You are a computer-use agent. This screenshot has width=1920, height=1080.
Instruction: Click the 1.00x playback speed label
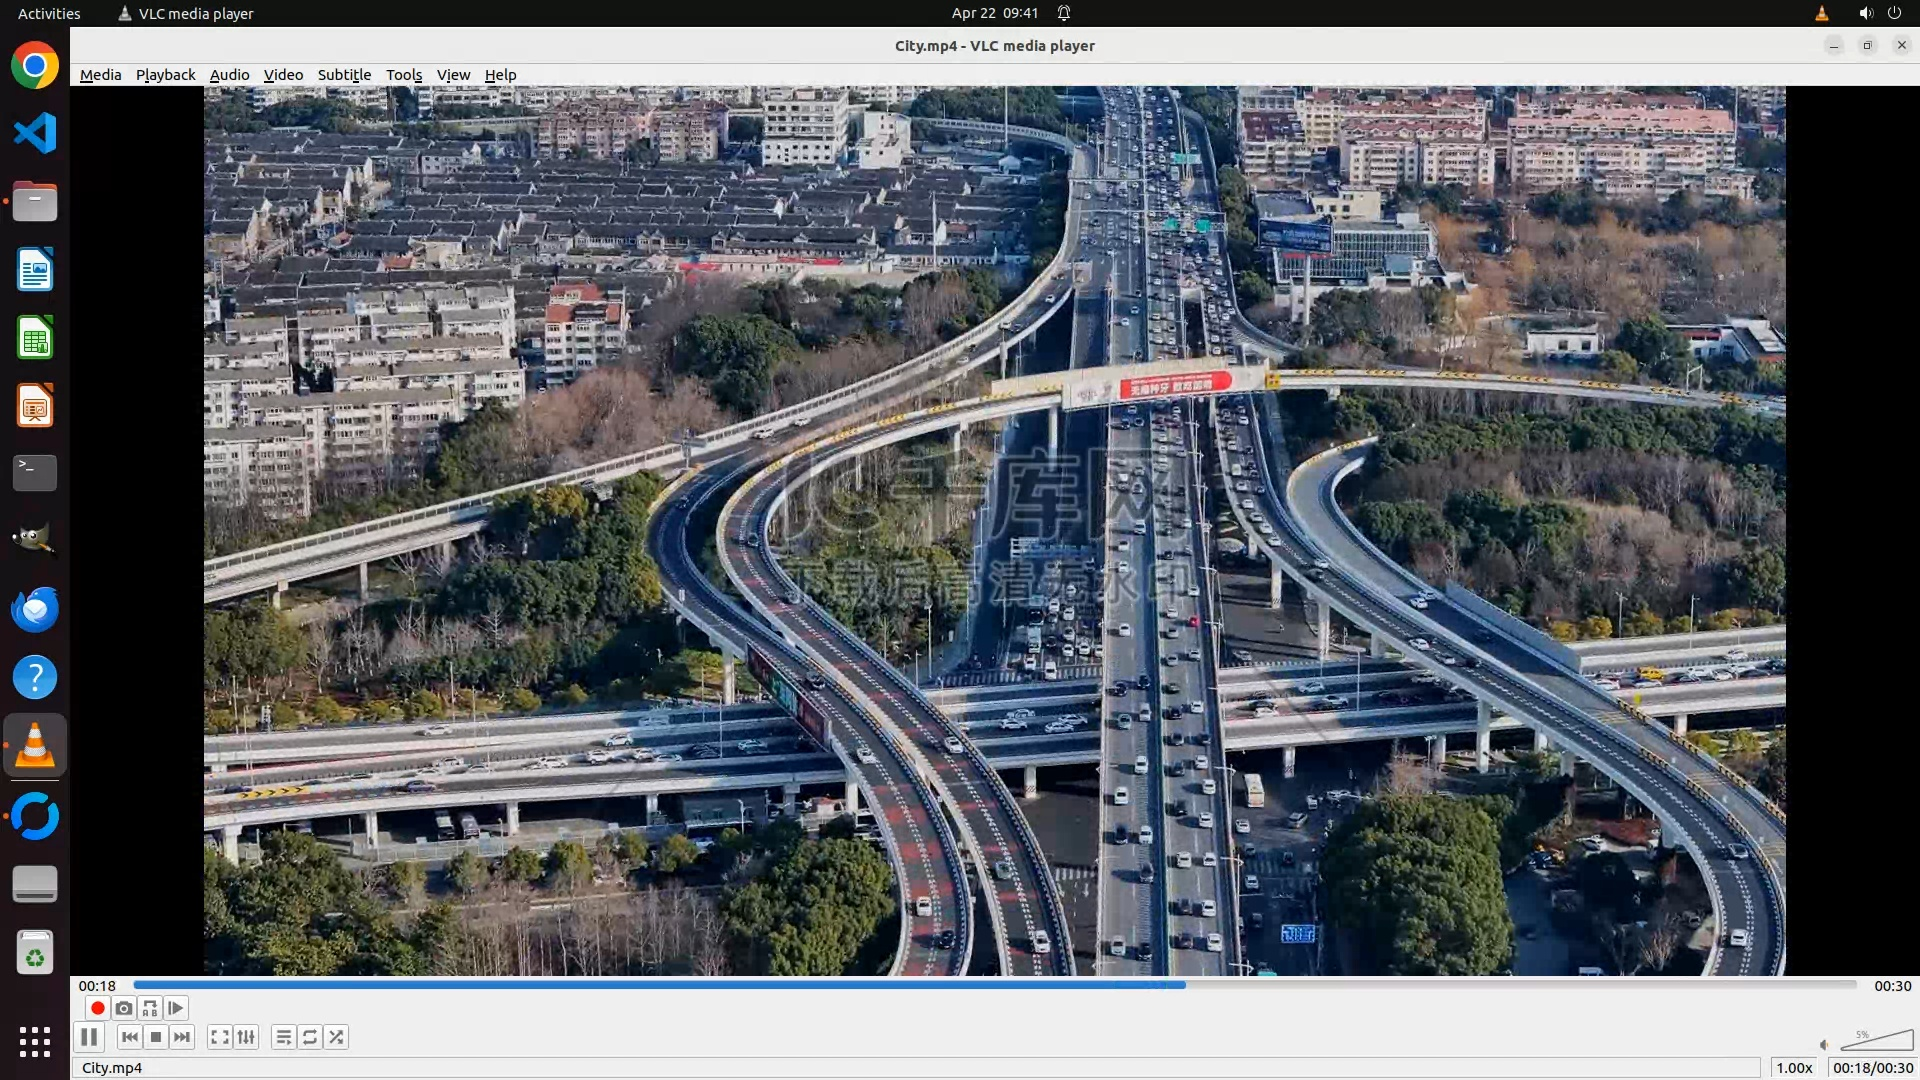pyautogui.click(x=1794, y=1067)
